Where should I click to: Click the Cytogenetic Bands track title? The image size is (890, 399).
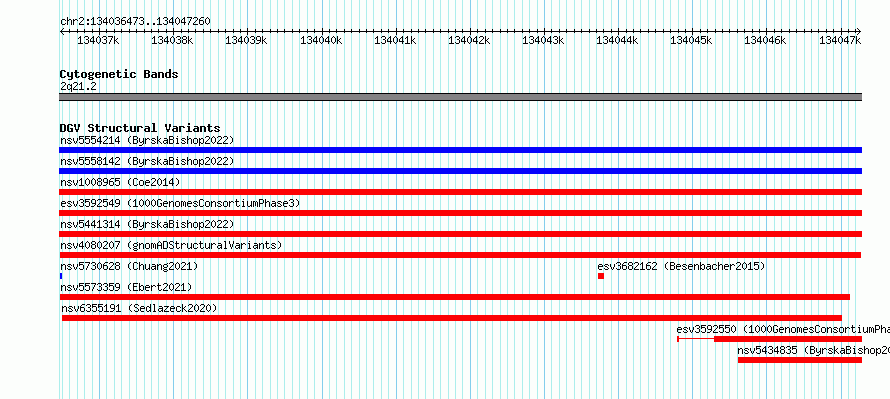(119, 74)
